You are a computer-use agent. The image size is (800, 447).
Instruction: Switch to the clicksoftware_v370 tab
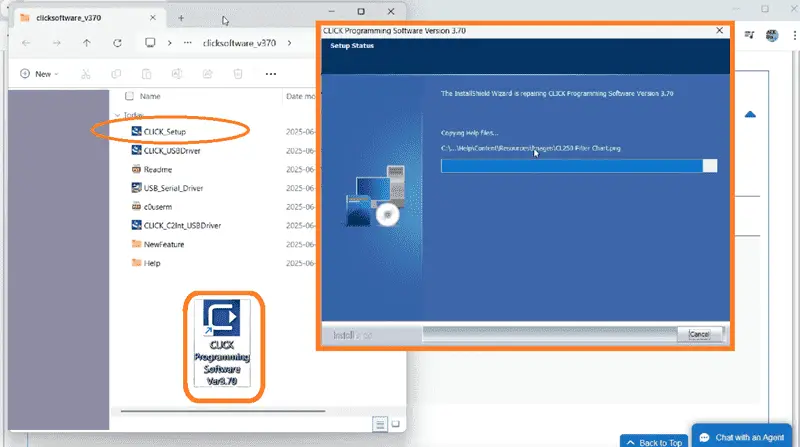point(68,18)
